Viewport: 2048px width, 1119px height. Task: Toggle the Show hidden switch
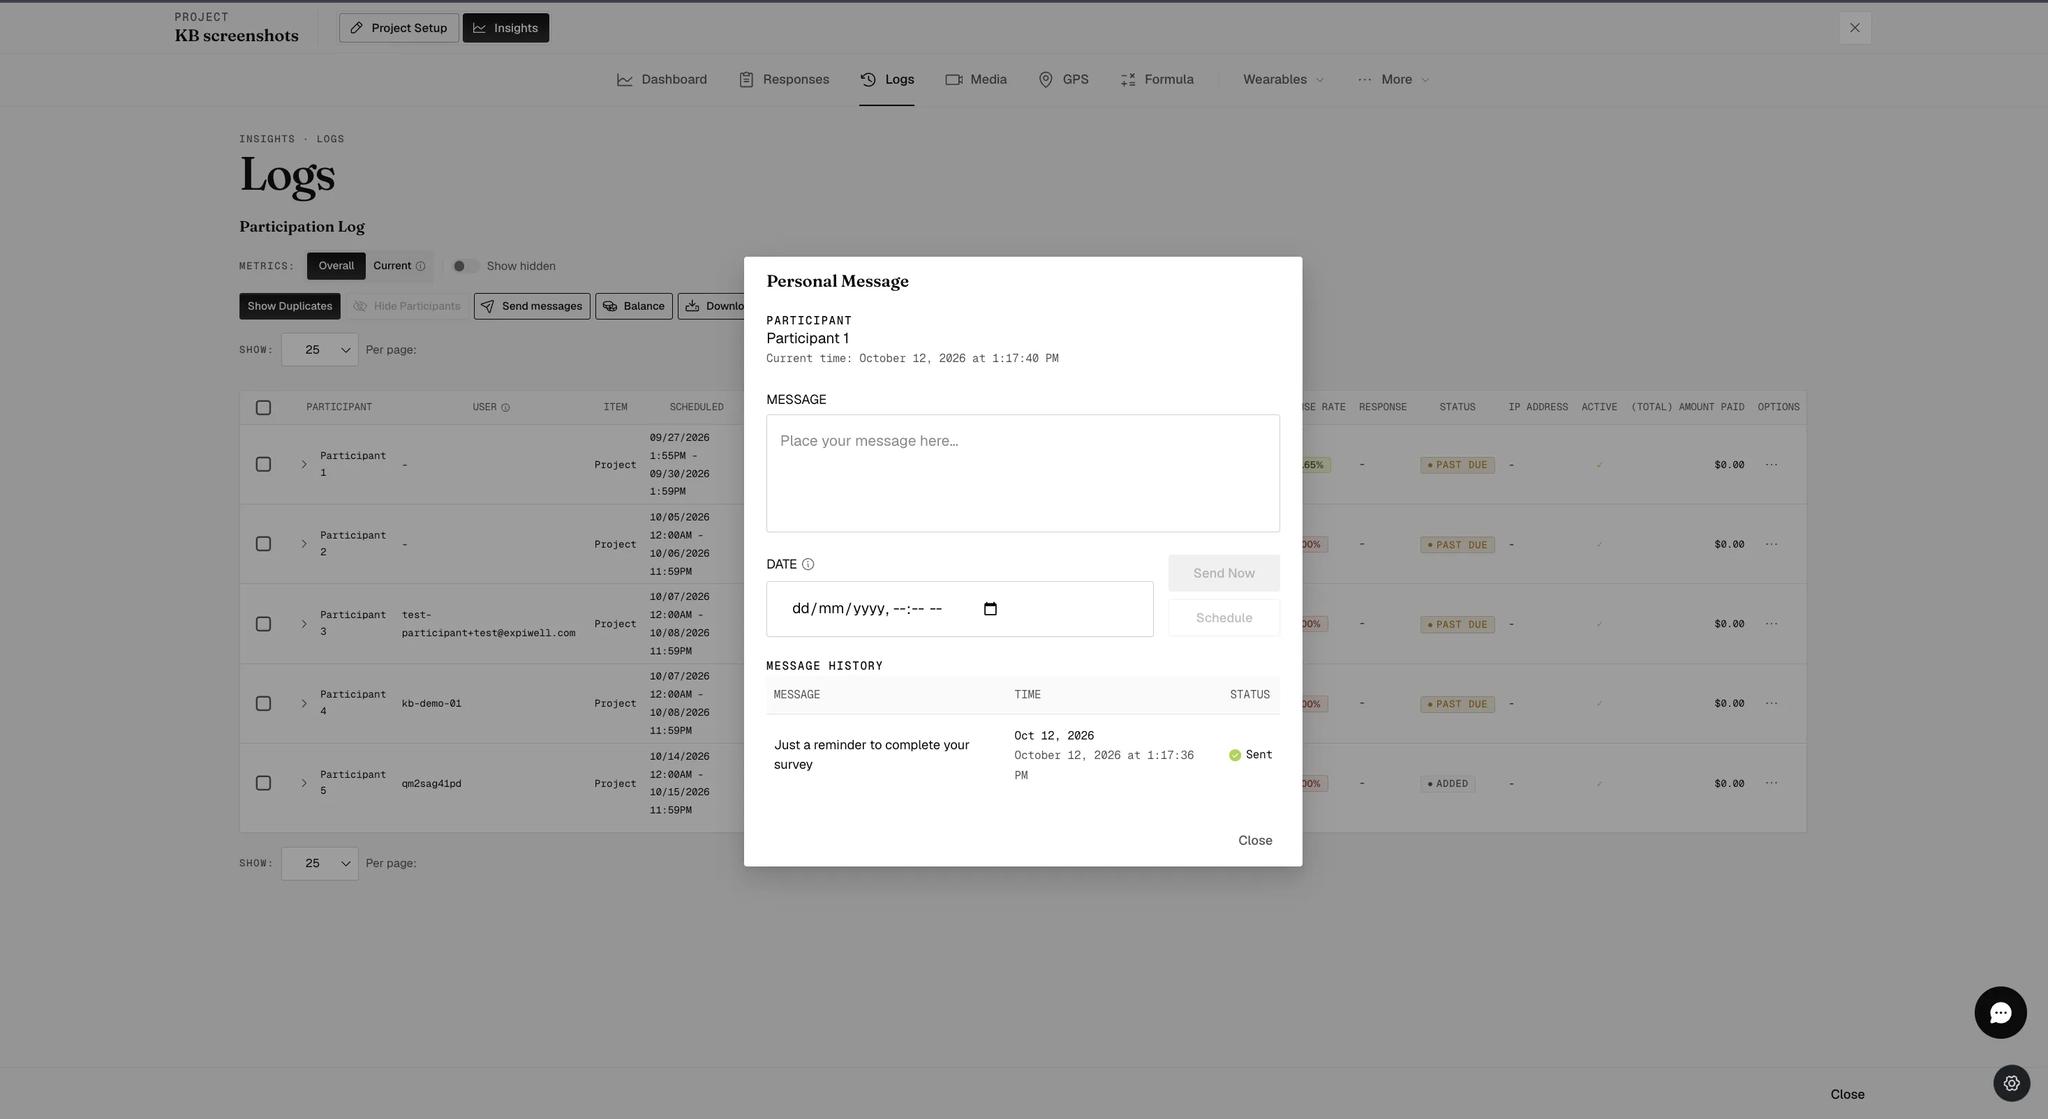(x=464, y=266)
